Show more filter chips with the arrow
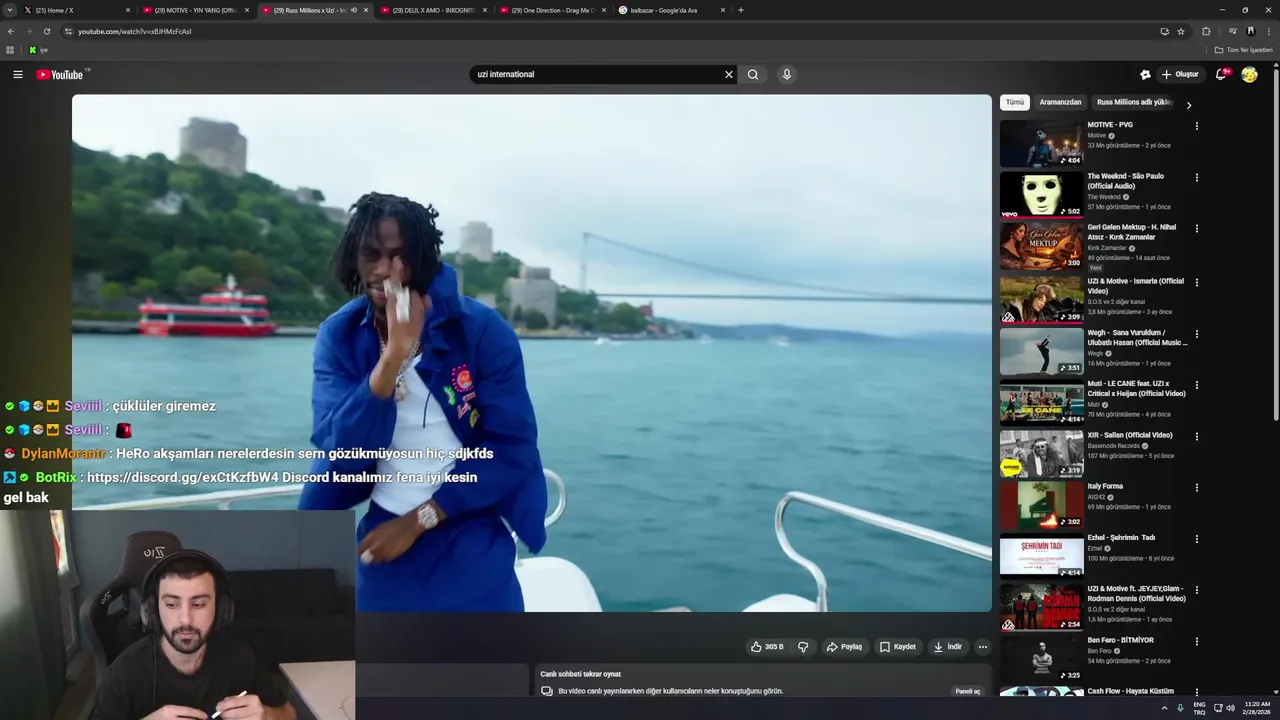The width and height of the screenshot is (1280, 720). coord(1189,104)
